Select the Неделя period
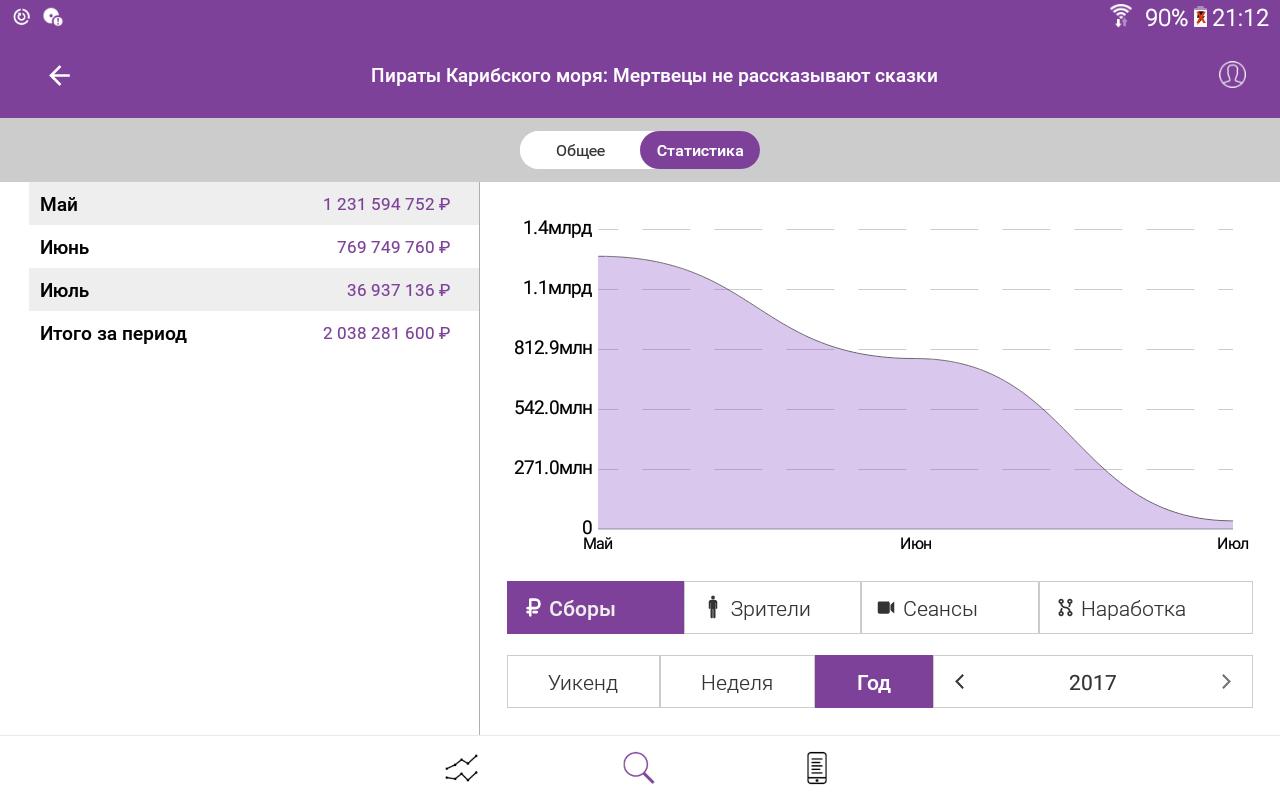Image resolution: width=1280 pixels, height=800 pixels. click(x=737, y=682)
